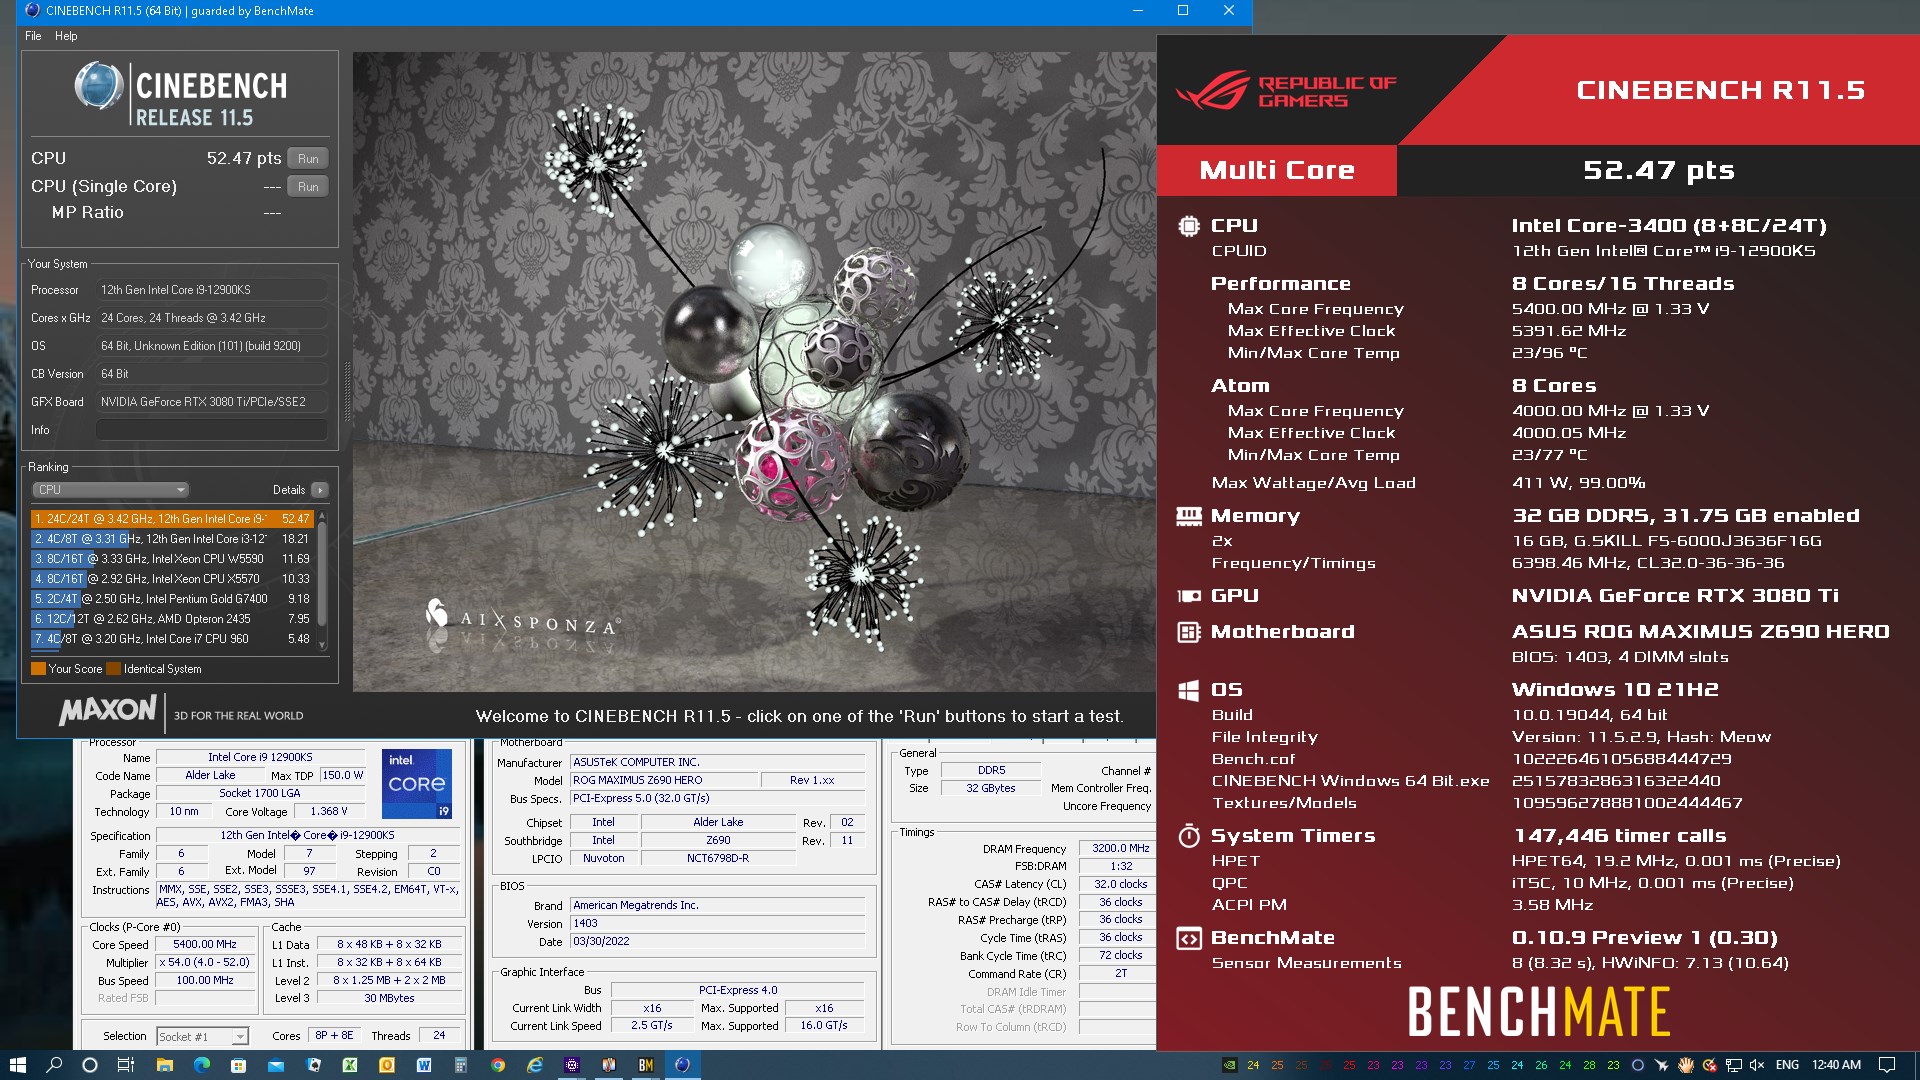The image size is (1920, 1080).
Task: Click the DRAM Frequency 3200.0 MHz value
Action: (1118, 848)
